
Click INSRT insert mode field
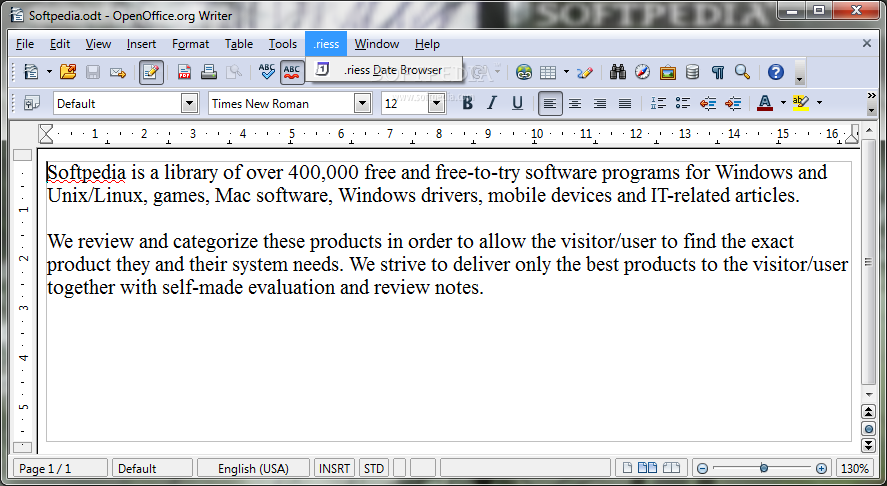point(334,468)
